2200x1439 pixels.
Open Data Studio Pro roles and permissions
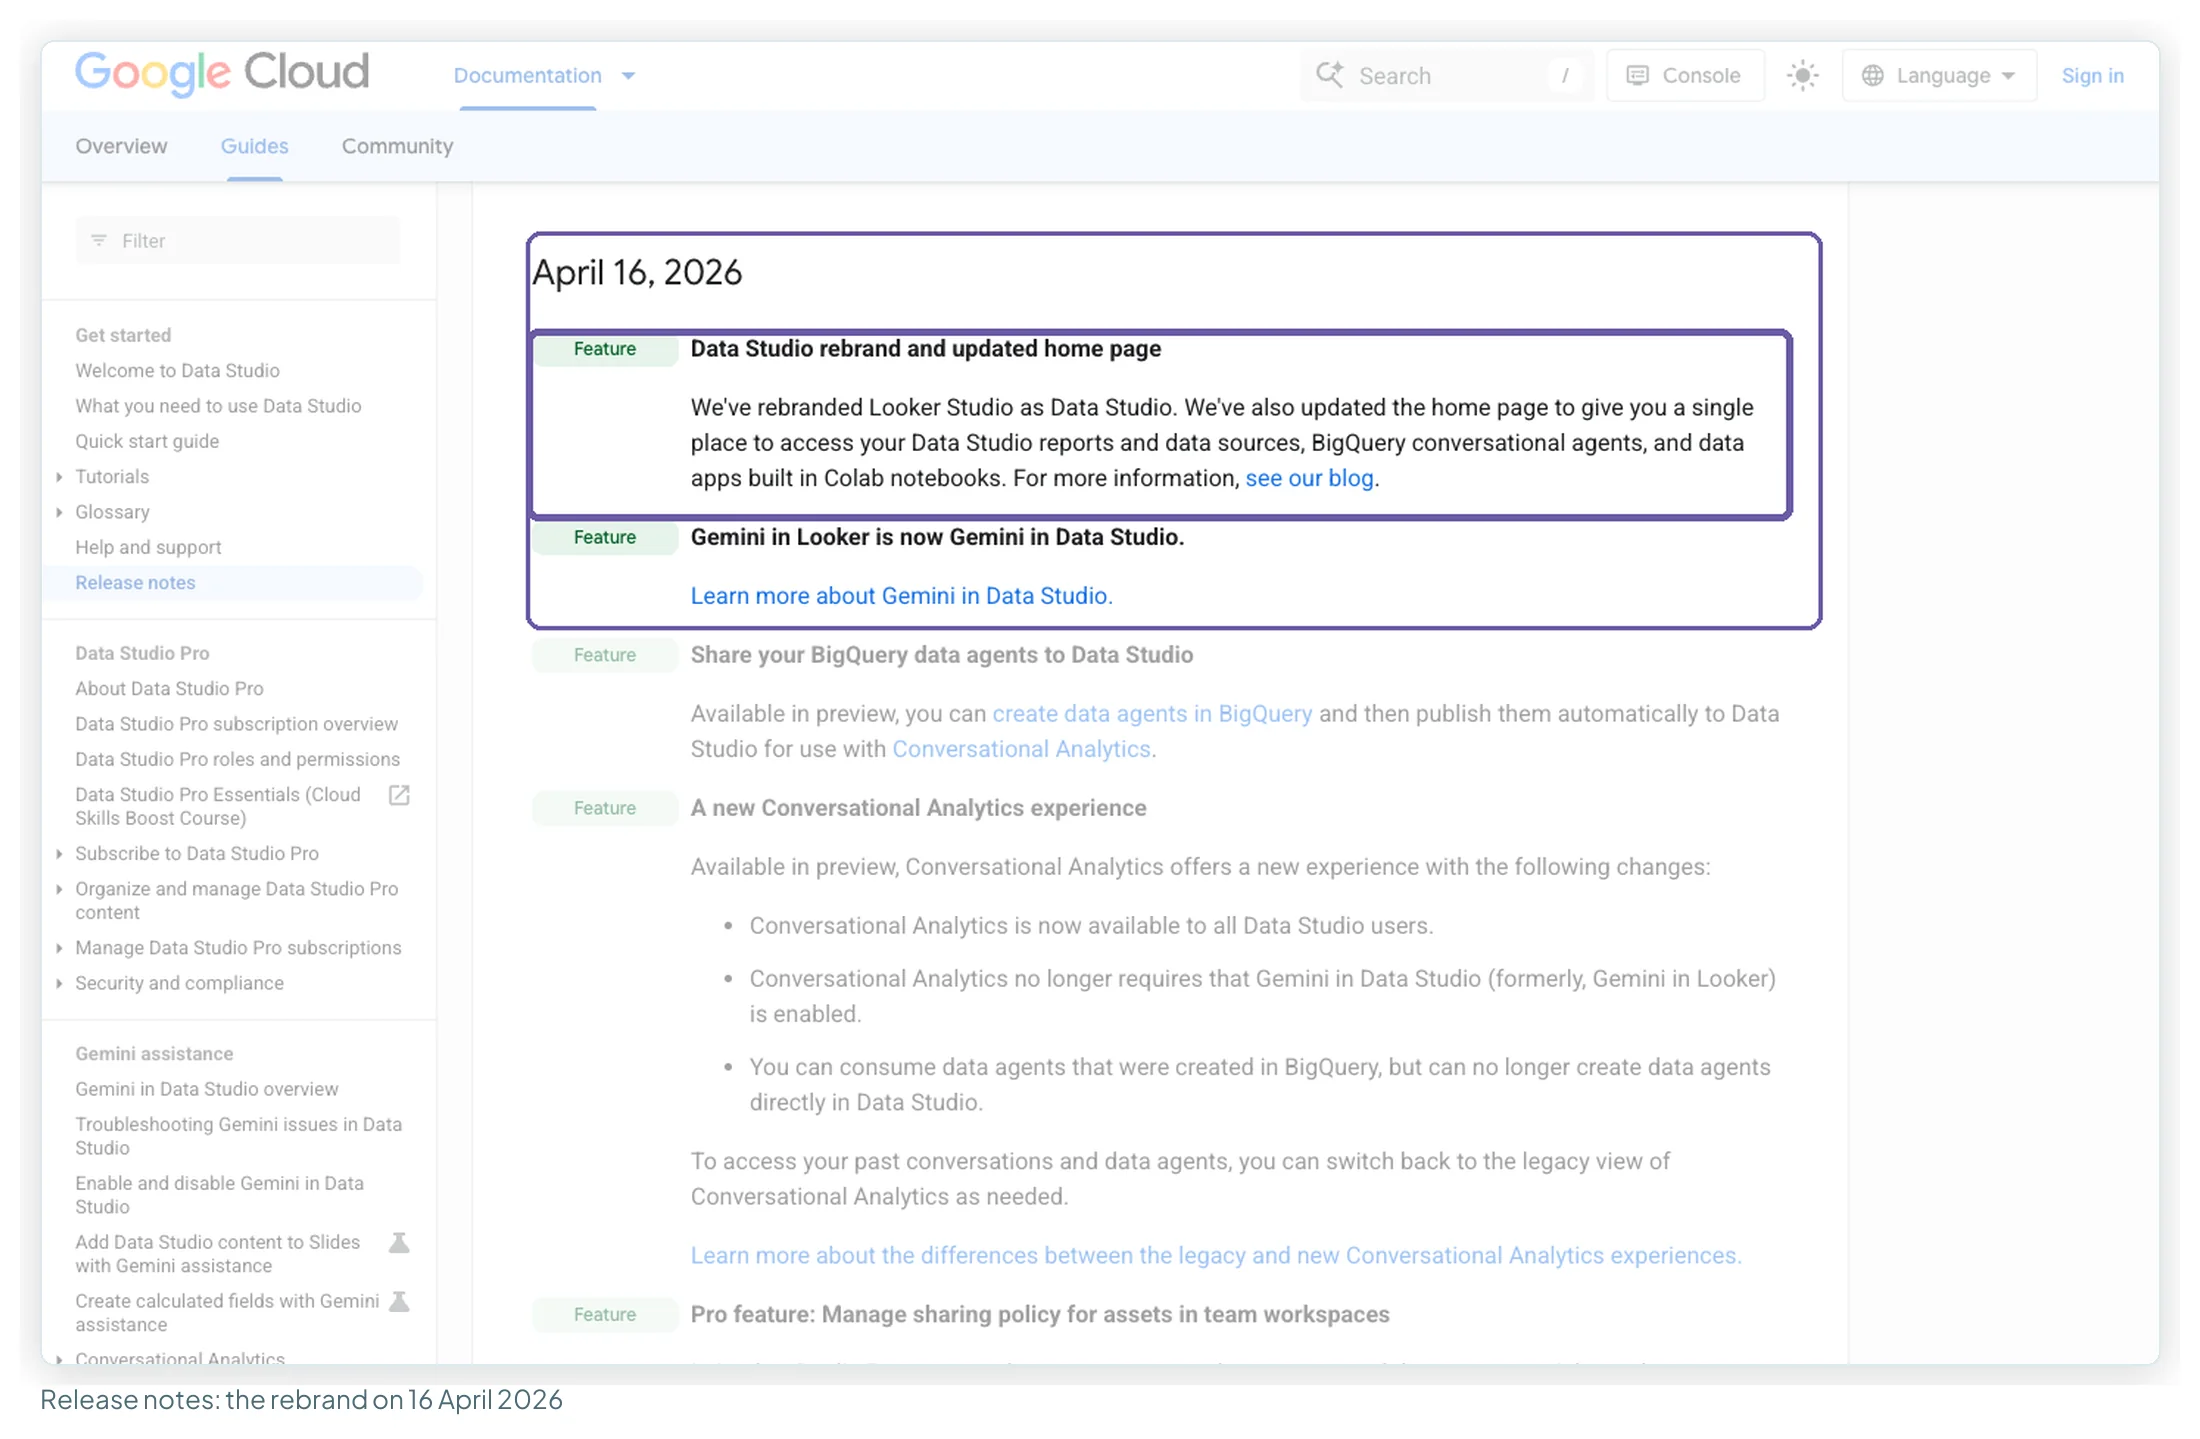coord(237,760)
